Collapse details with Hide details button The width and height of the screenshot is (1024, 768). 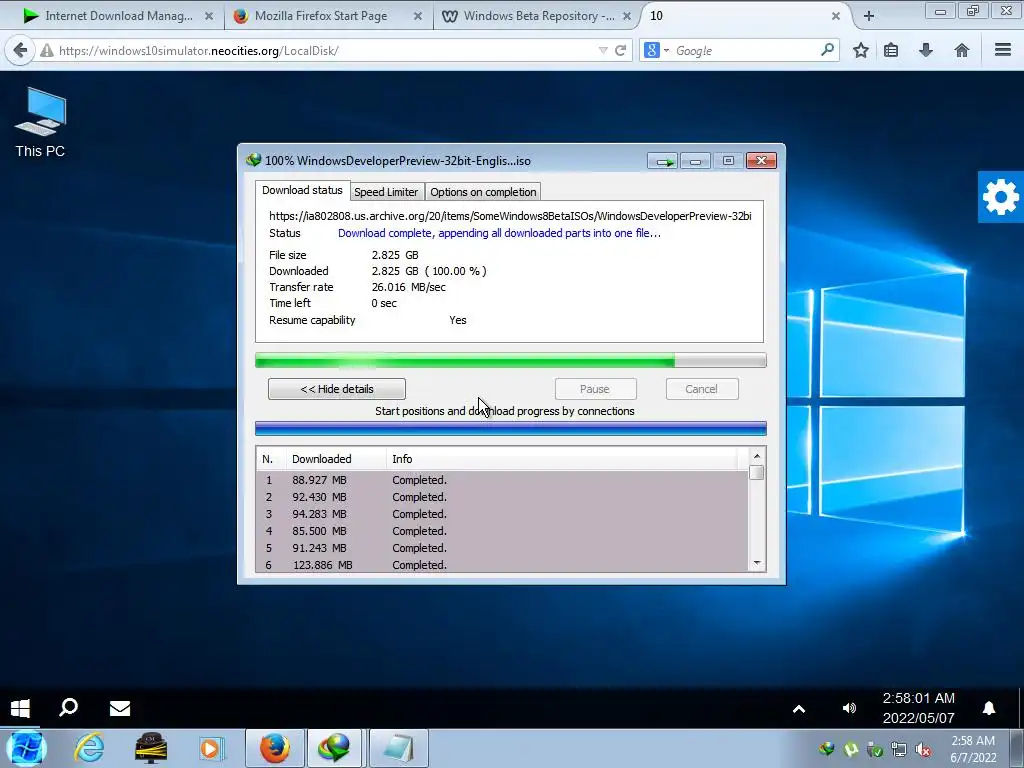pos(337,389)
